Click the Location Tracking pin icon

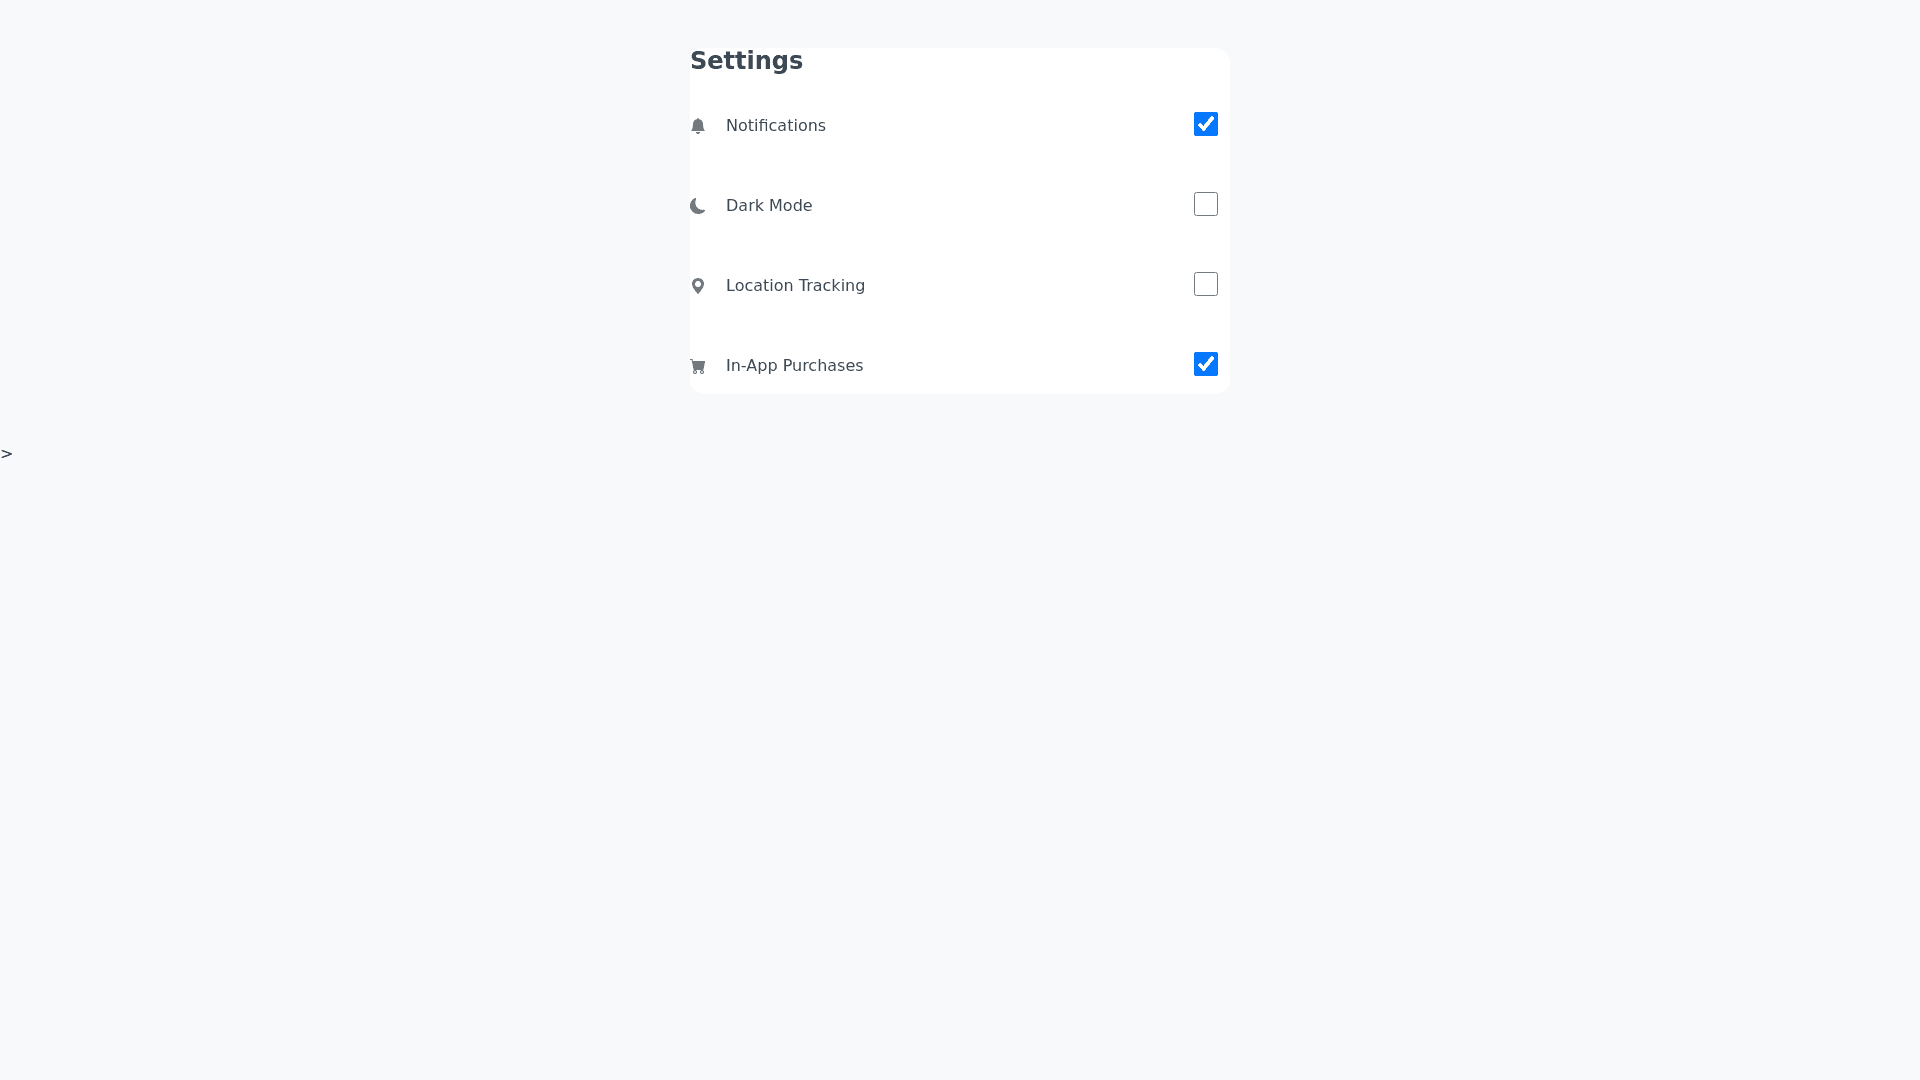[x=698, y=286]
